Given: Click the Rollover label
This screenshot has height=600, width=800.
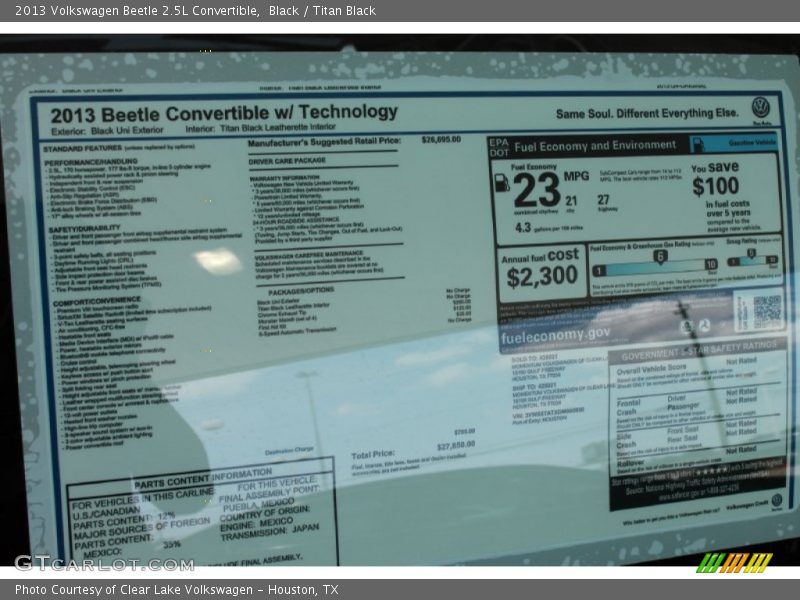Looking at the screenshot, I should coord(631,463).
